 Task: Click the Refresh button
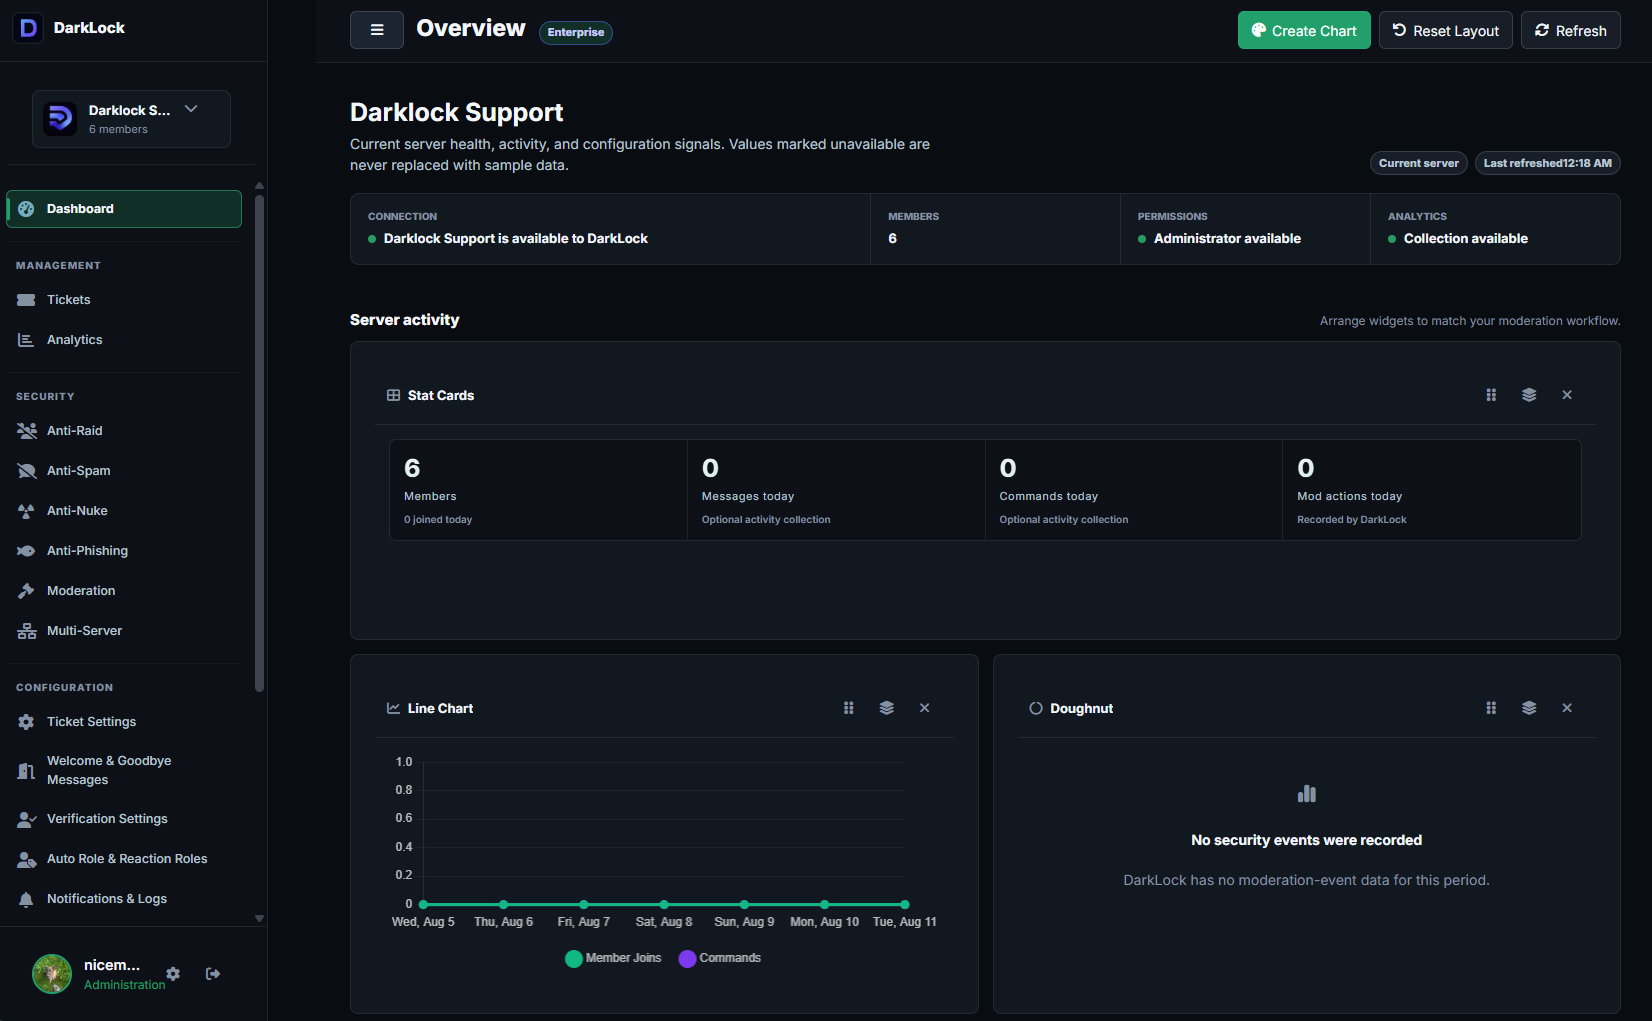(1571, 30)
